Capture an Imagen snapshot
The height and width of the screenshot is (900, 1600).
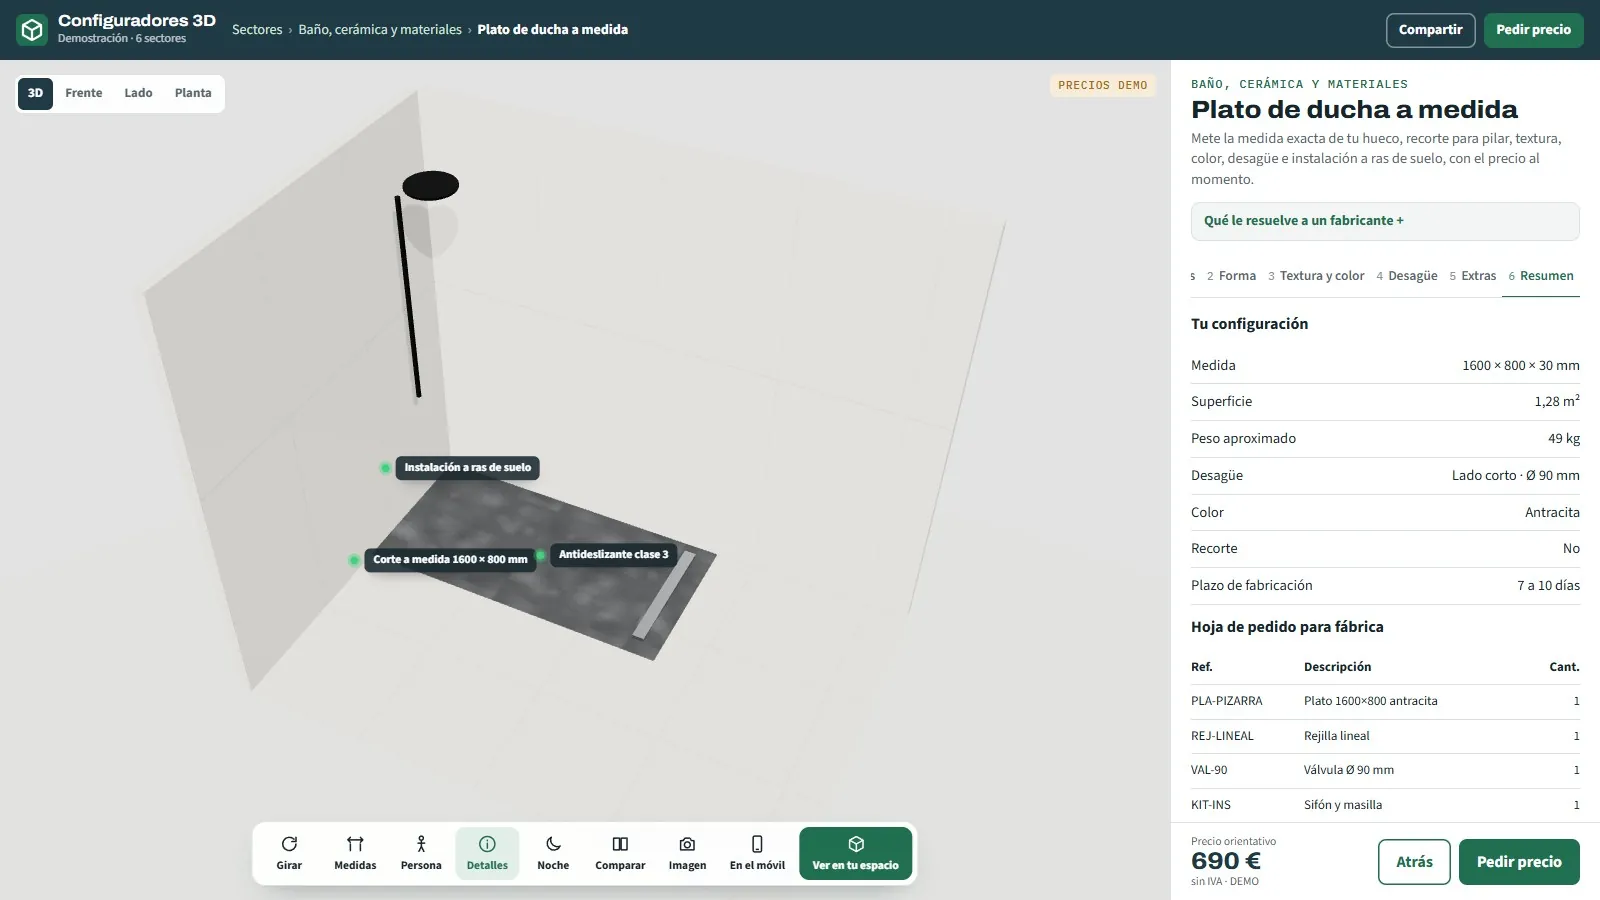point(687,853)
